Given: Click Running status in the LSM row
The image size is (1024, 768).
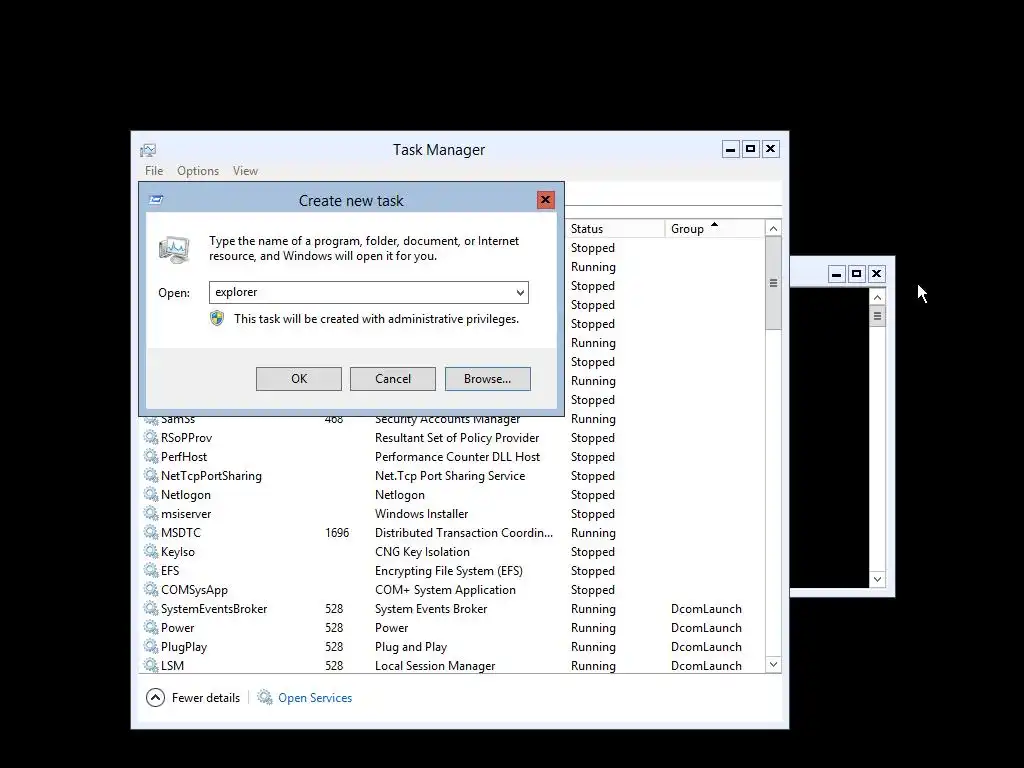Looking at the screenshot, I should click(x=593, y=665).
